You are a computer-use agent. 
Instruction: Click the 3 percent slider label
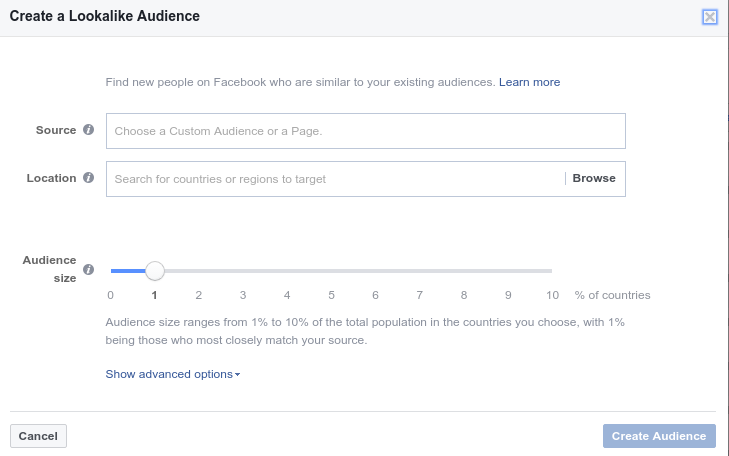click(x=243, y=295)
